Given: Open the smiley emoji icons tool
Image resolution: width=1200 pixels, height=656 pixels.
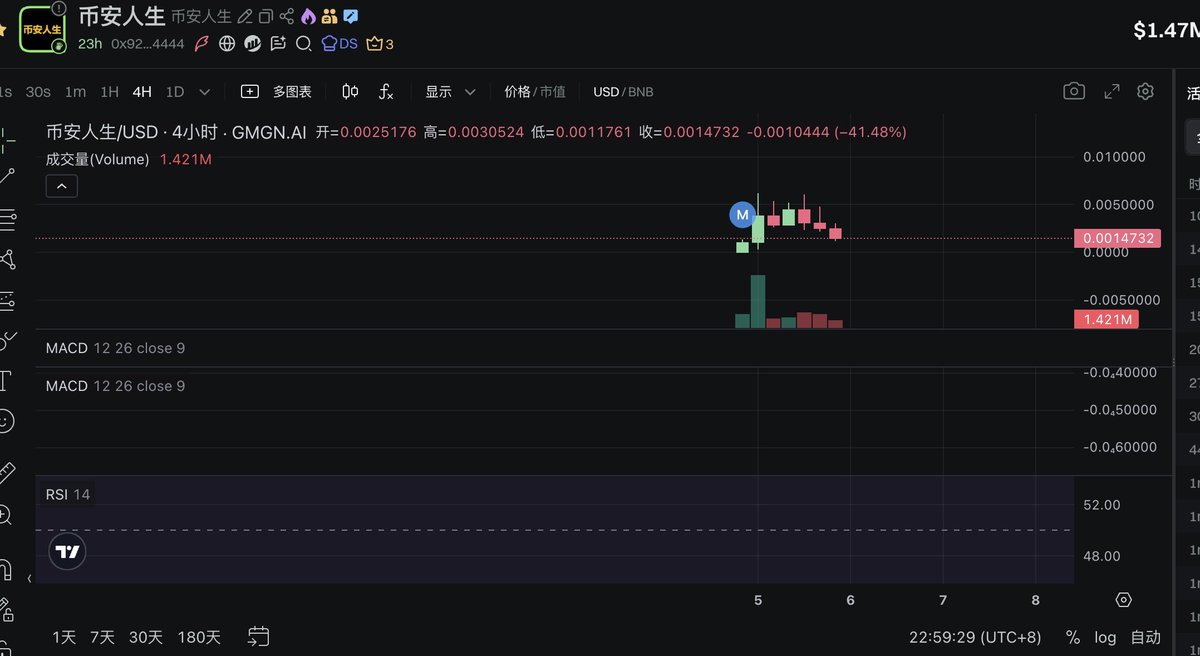Looking at the screenshot, I should coord(5,421).
